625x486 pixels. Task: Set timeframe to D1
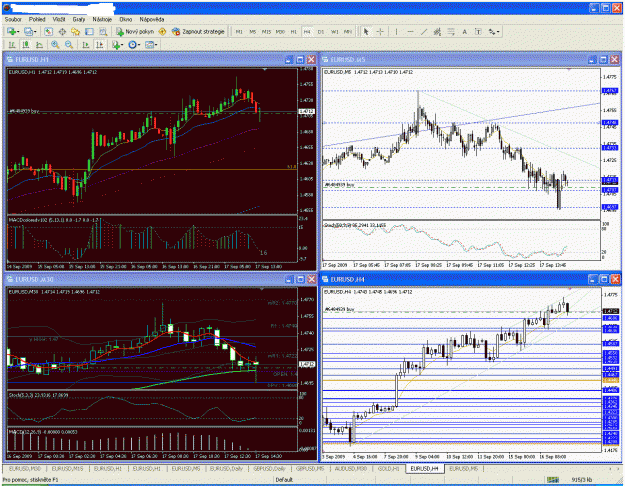[x=321, y=31]
